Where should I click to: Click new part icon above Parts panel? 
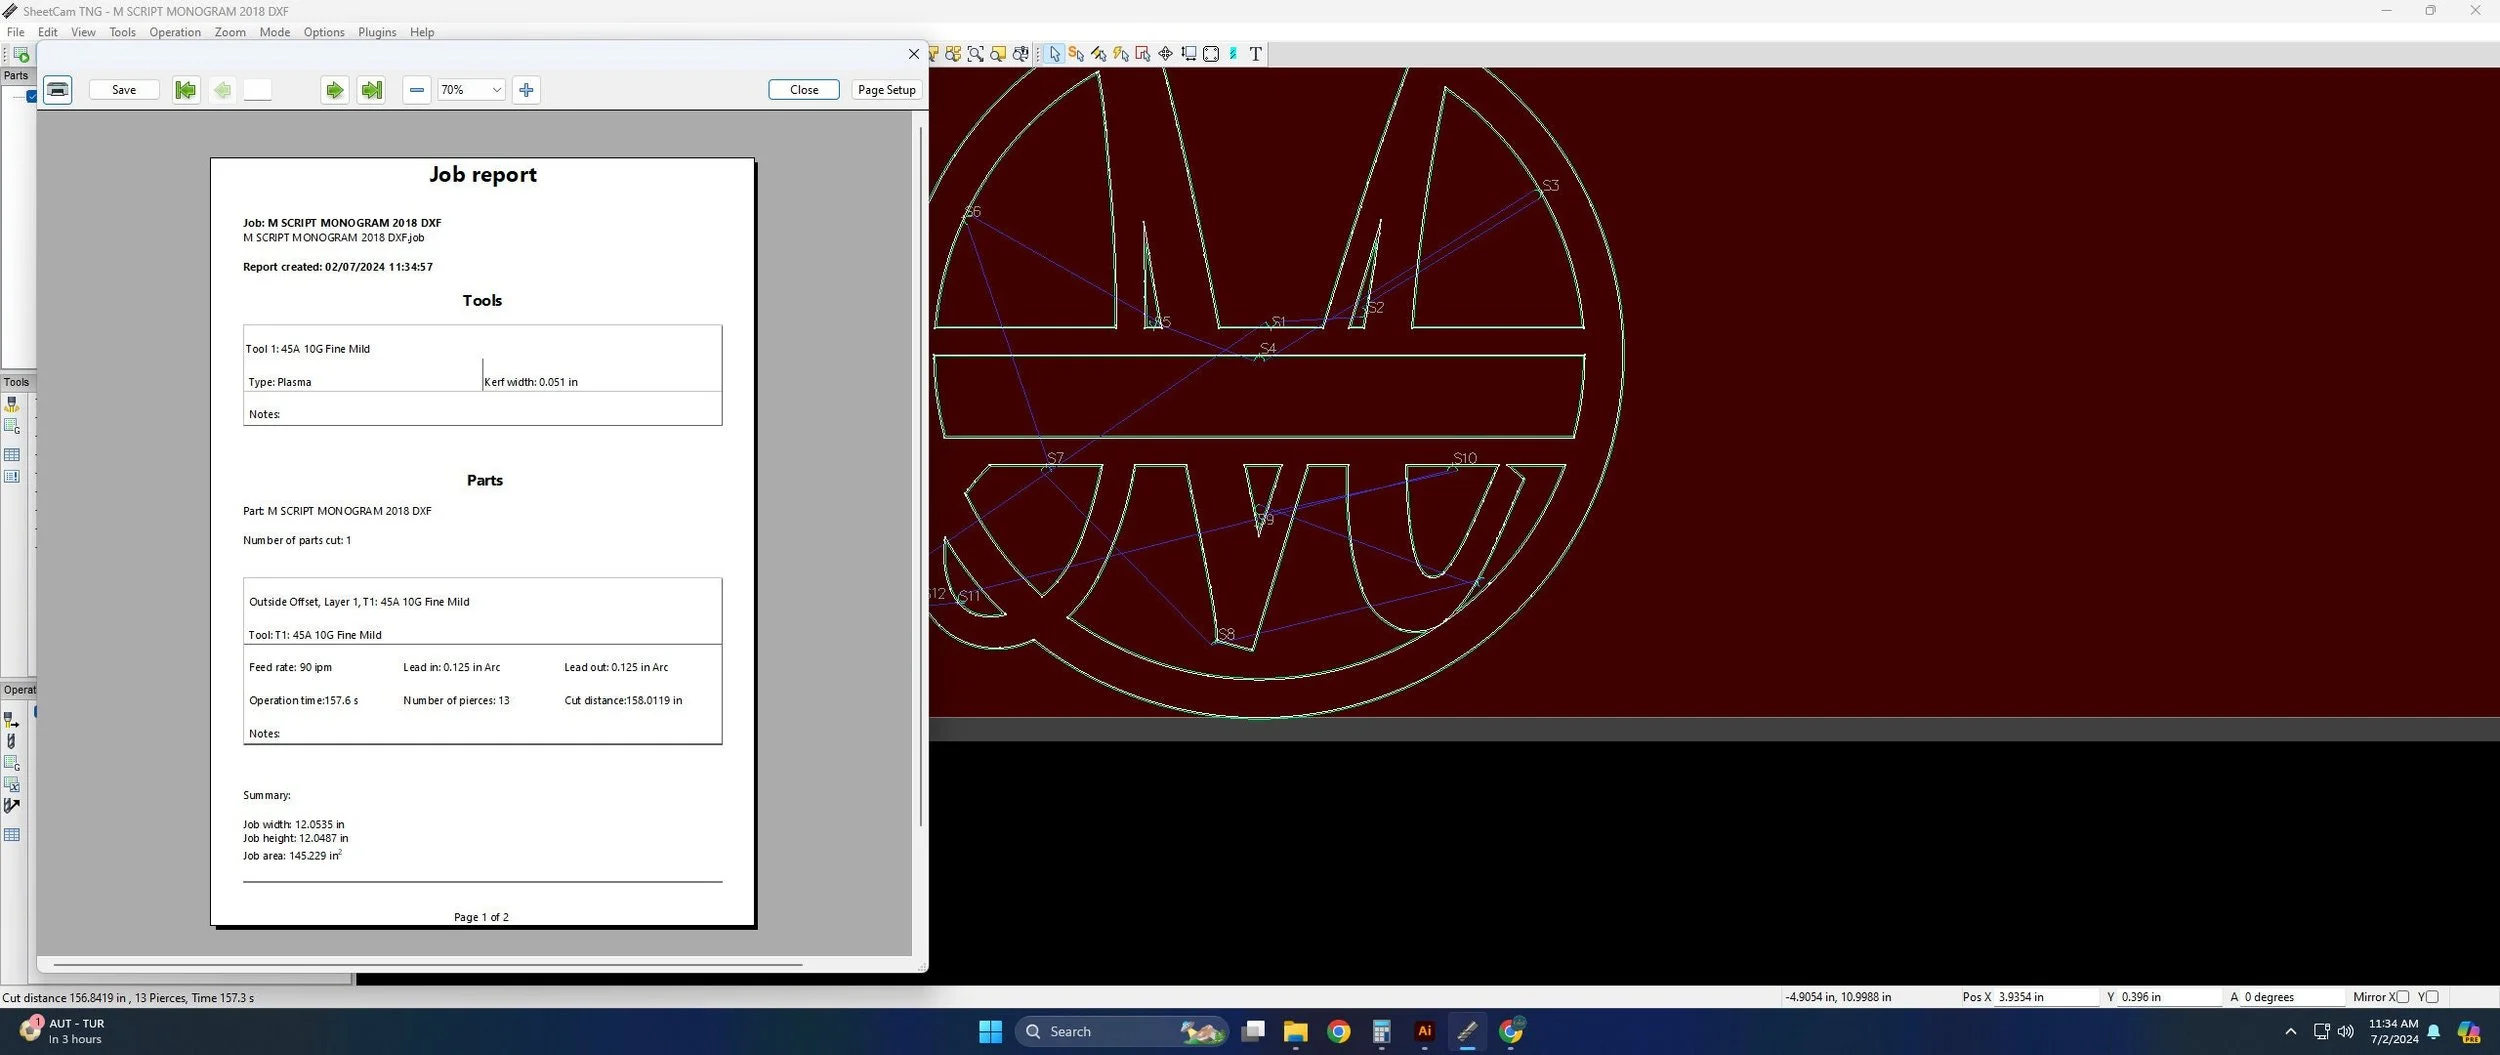pos(21,55)
